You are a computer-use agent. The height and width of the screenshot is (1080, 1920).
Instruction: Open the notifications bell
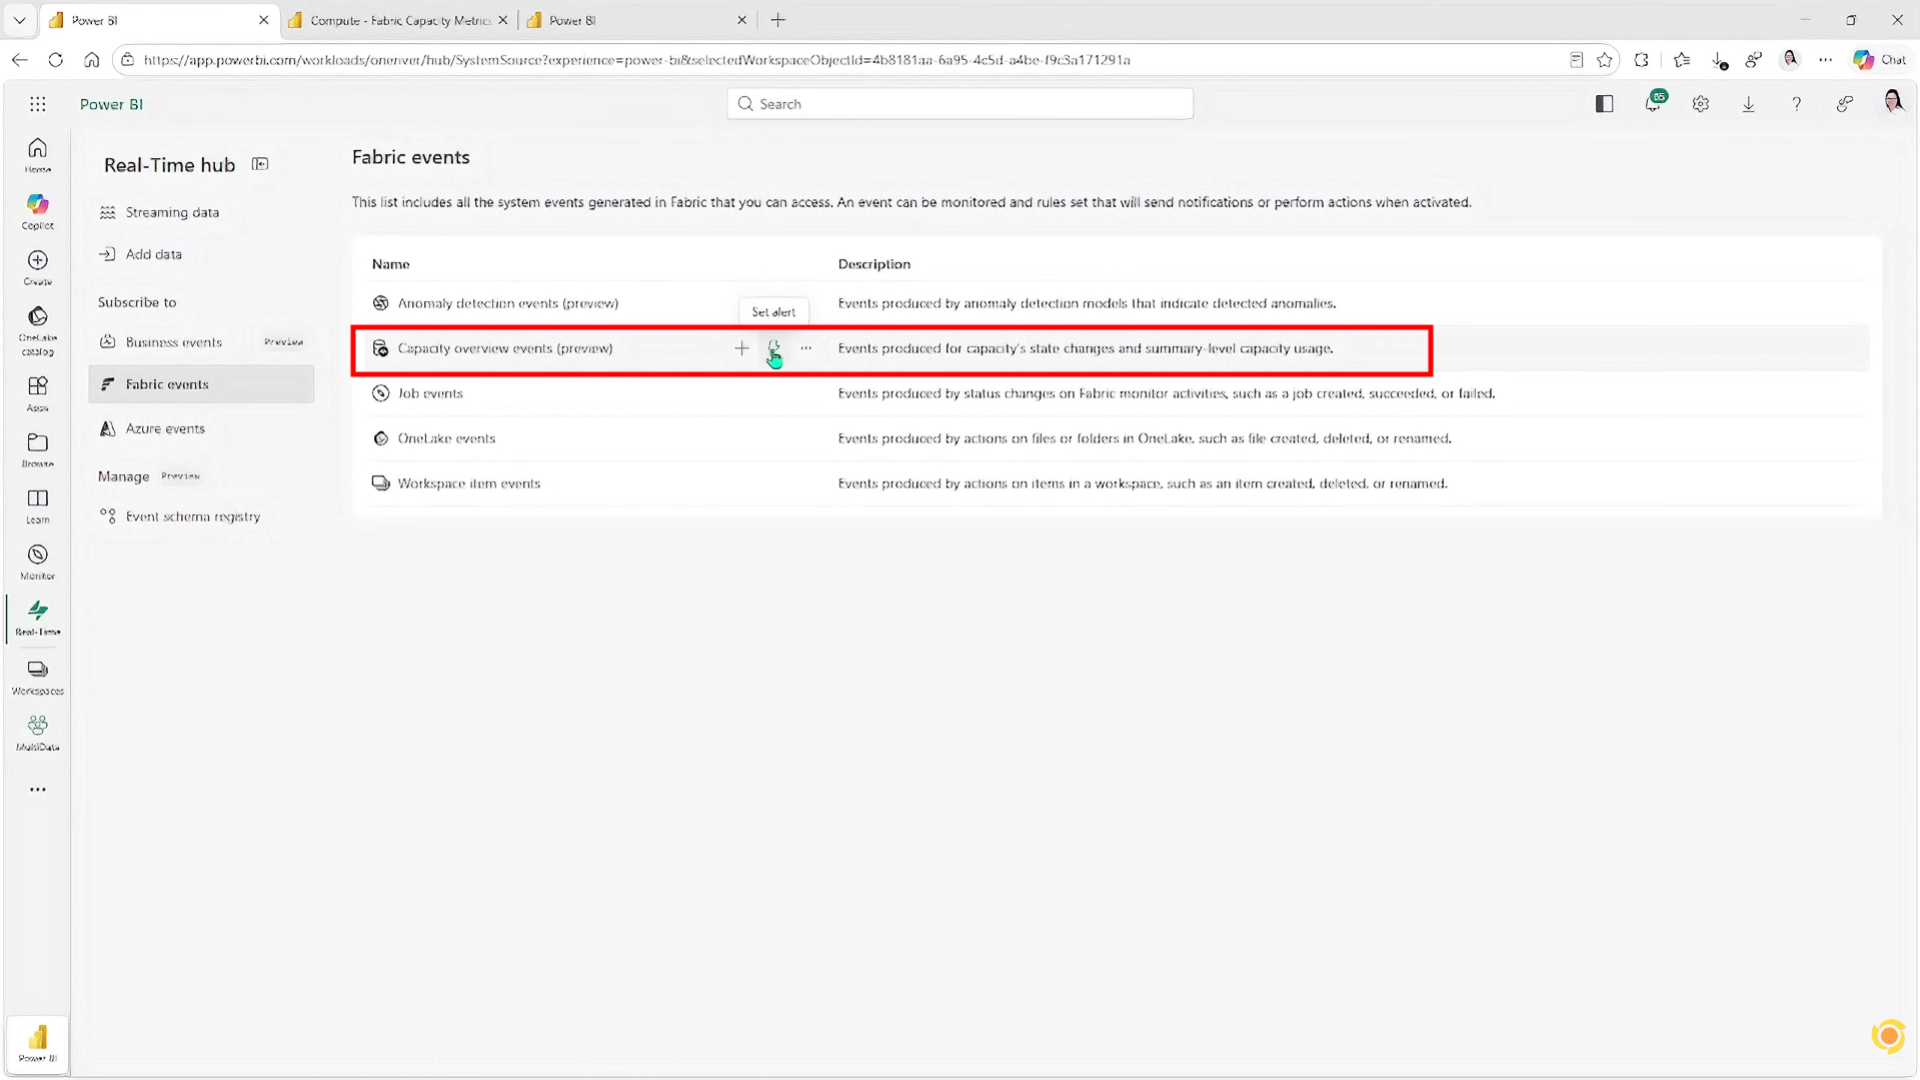click(1655, 103)
